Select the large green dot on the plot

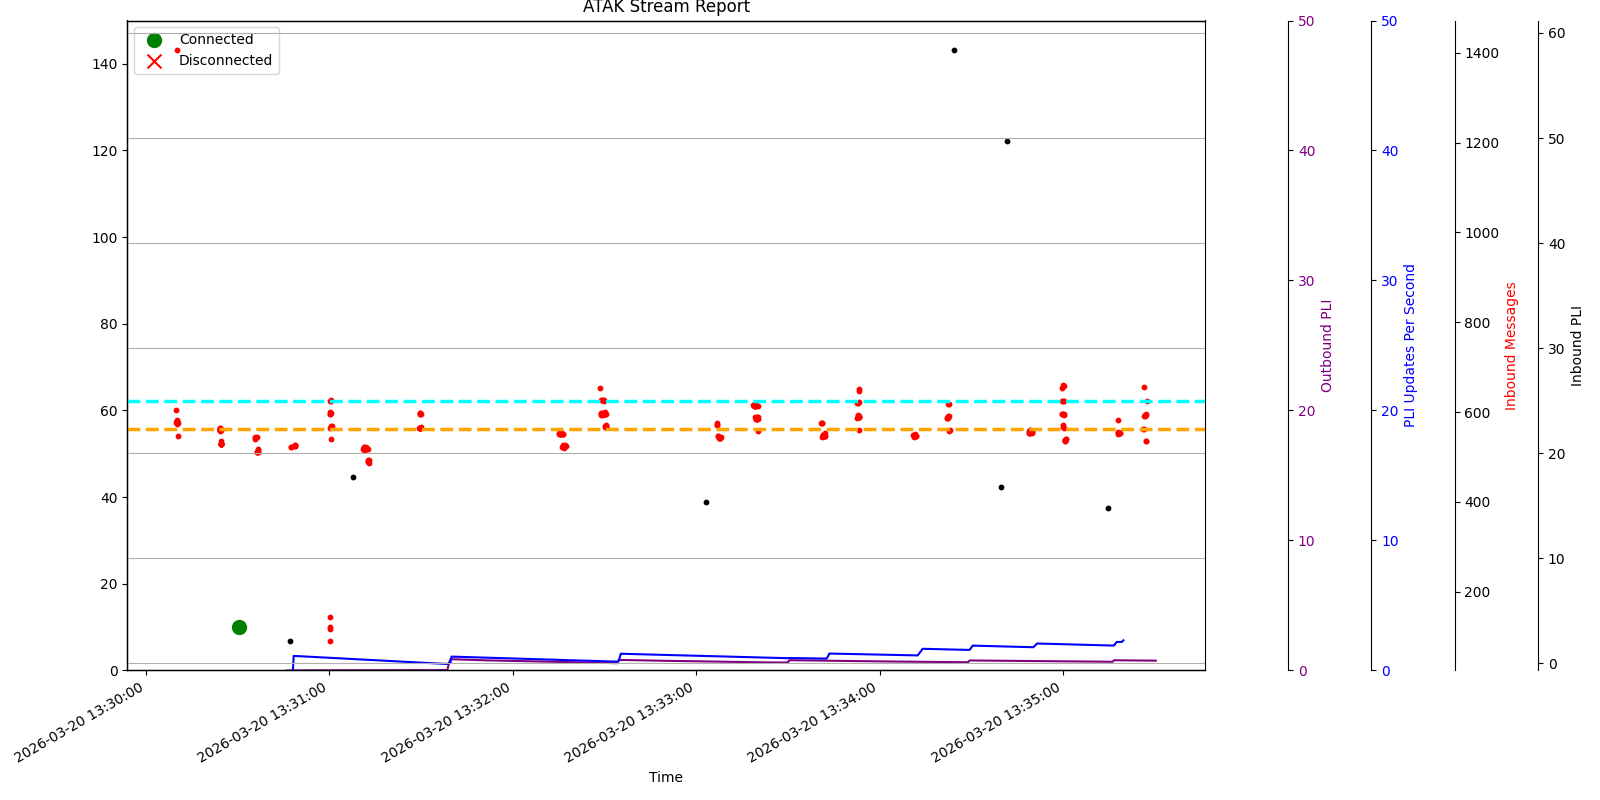click(239, 627)
